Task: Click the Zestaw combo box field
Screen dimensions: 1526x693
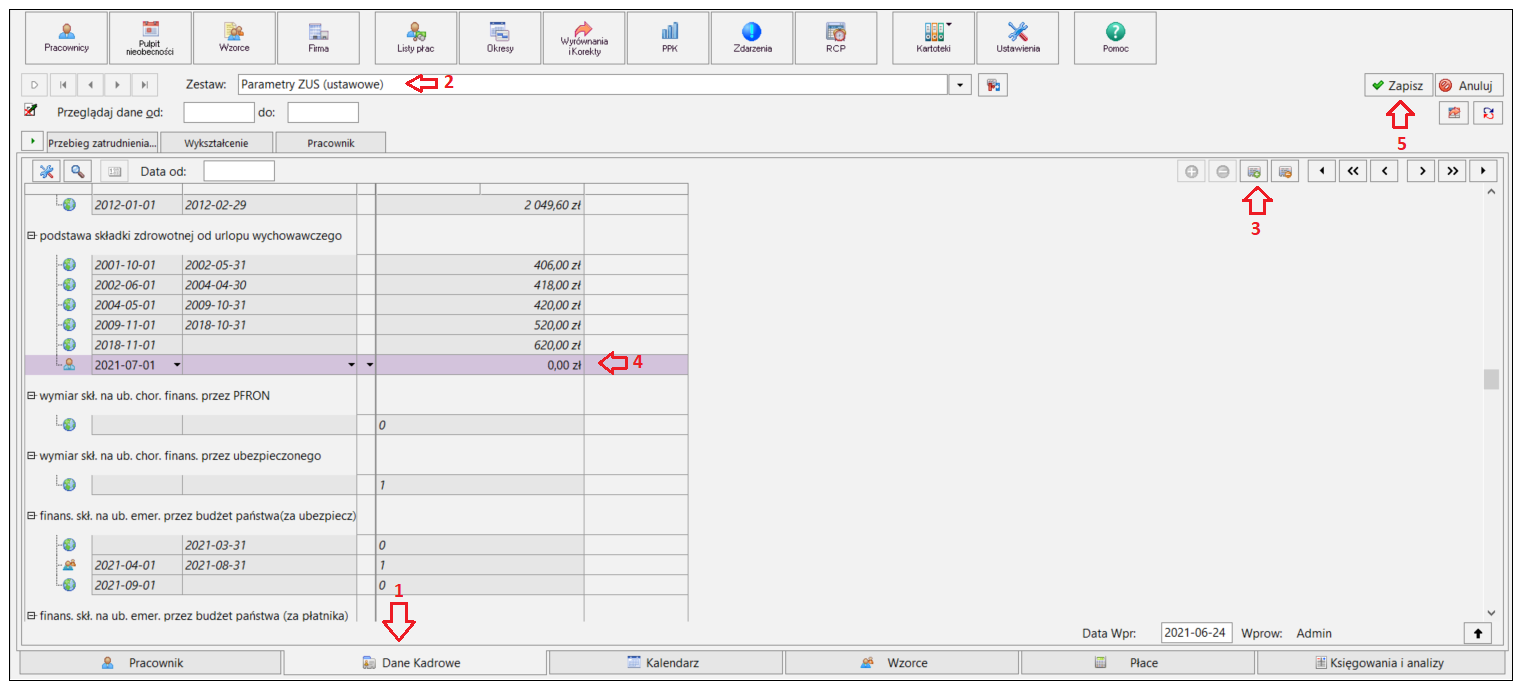Action: pyautogui.click(x=592, y=85)
